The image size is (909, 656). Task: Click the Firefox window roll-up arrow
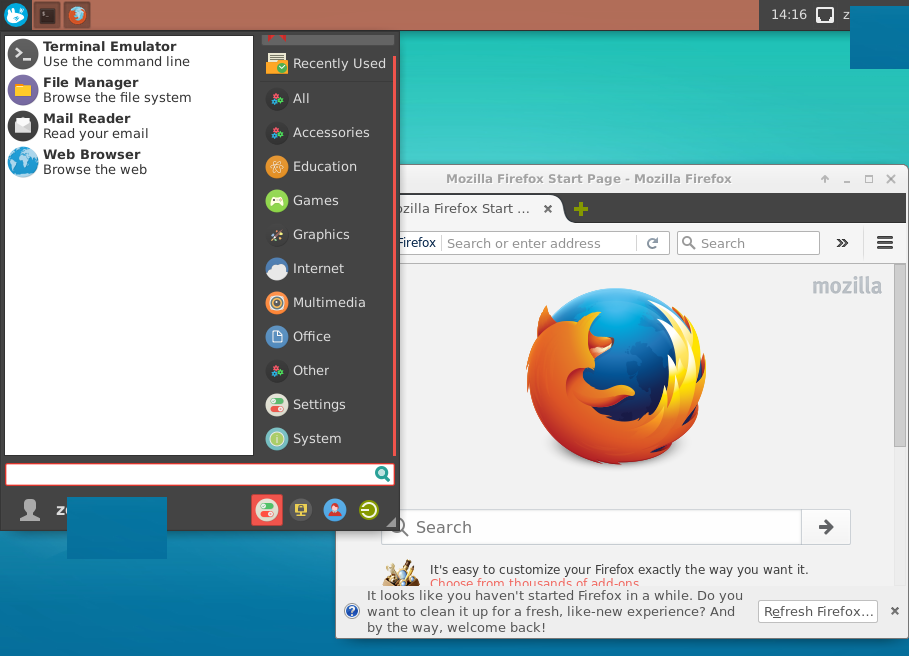(x=825, y=179)
